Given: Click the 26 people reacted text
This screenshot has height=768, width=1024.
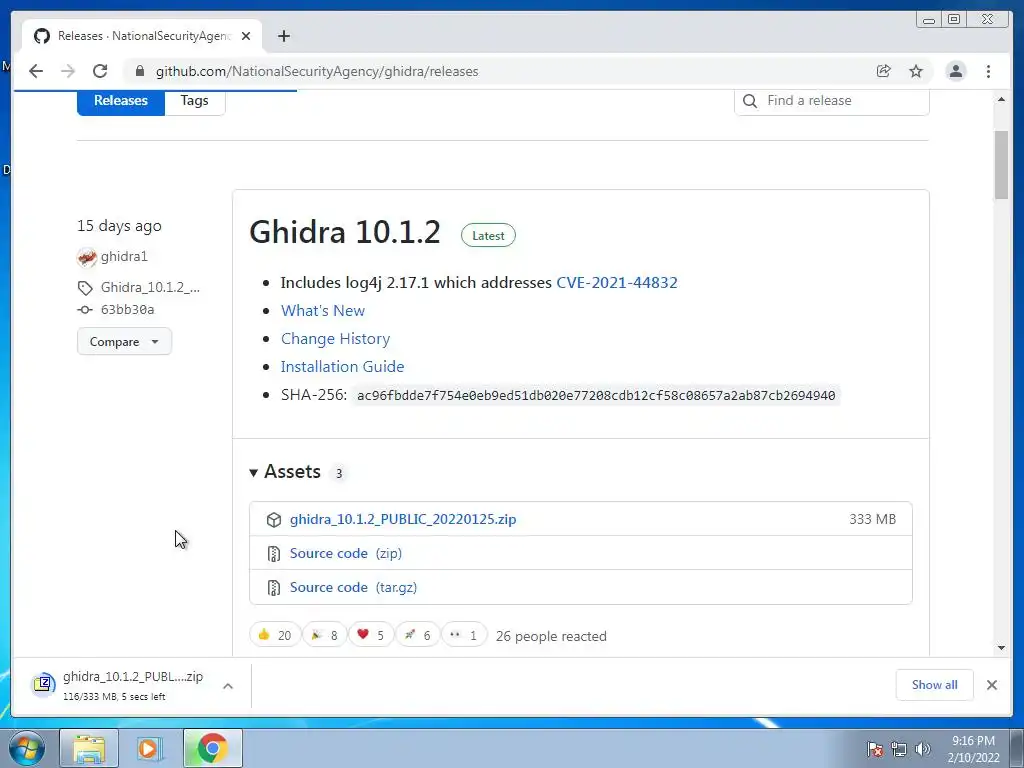Looking at the screenshot, I should coord(551,636).
